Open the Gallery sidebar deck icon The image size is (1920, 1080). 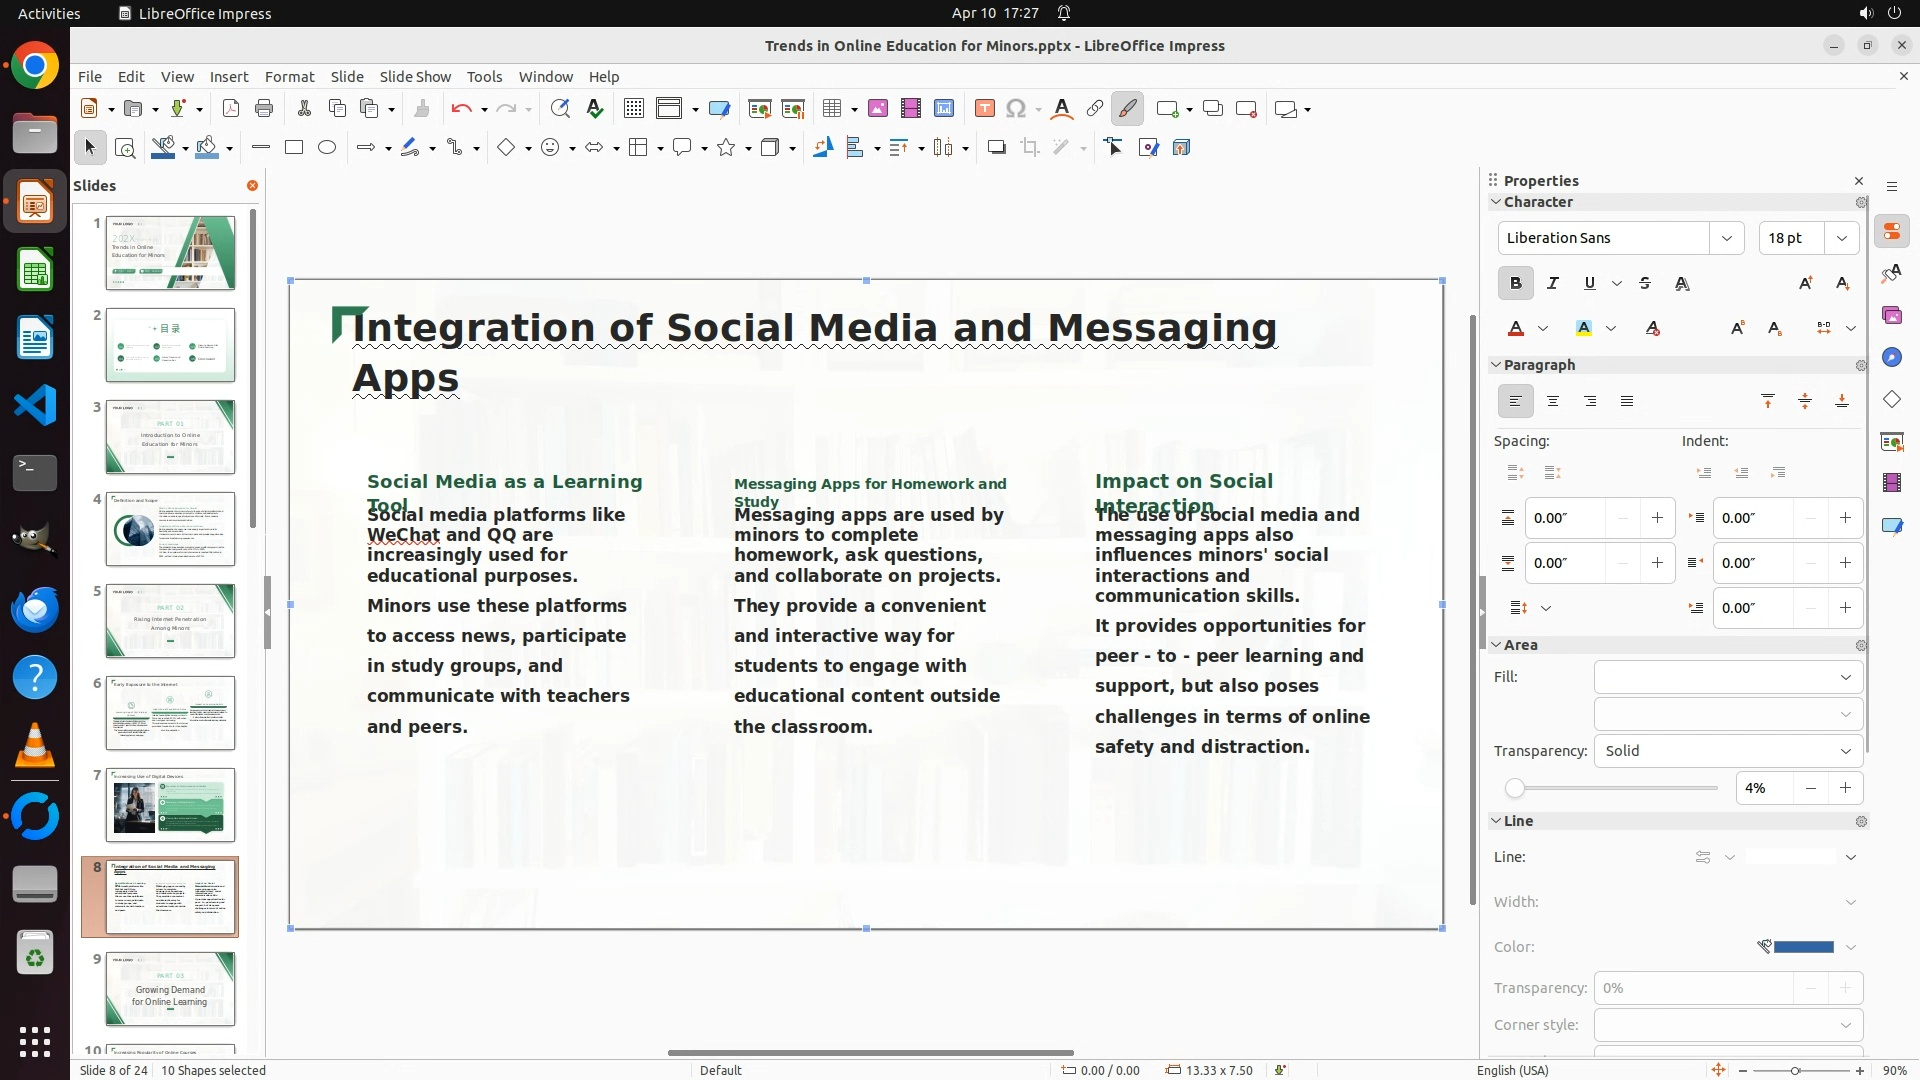tap(1891, 316)
